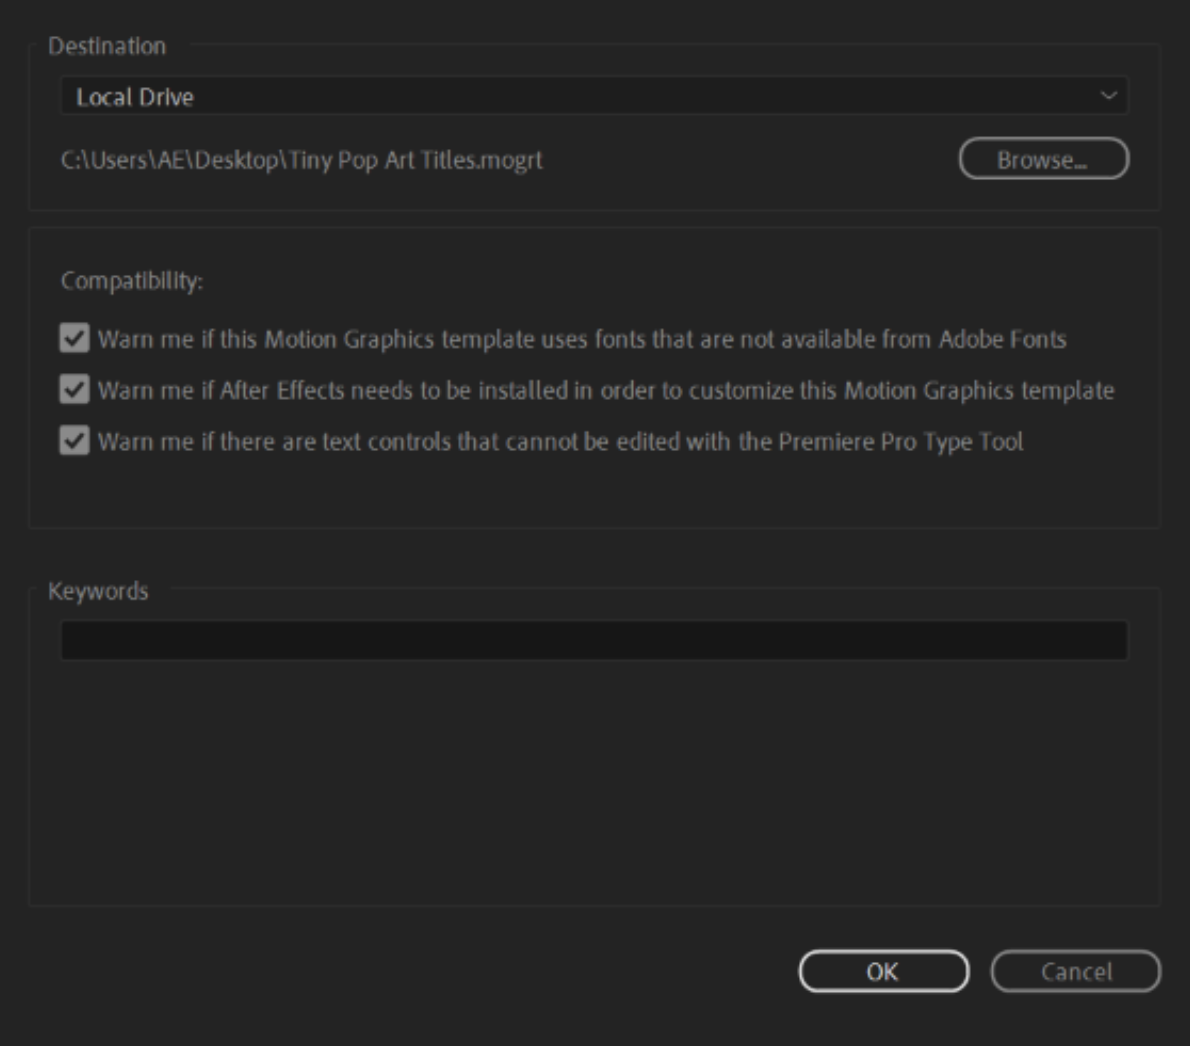Click the Destination section heading
The image size is (1190, 1046).
click(107, 46)
